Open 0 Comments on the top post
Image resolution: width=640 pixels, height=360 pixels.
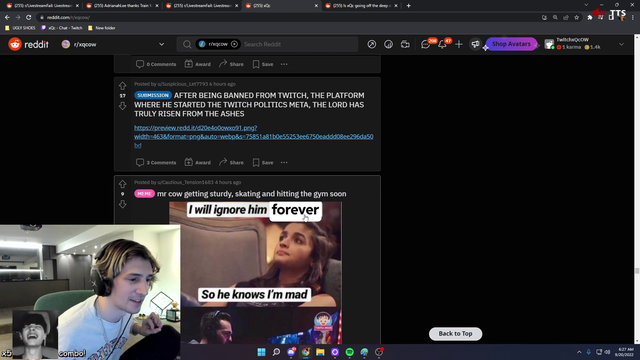tap(156, 64)
